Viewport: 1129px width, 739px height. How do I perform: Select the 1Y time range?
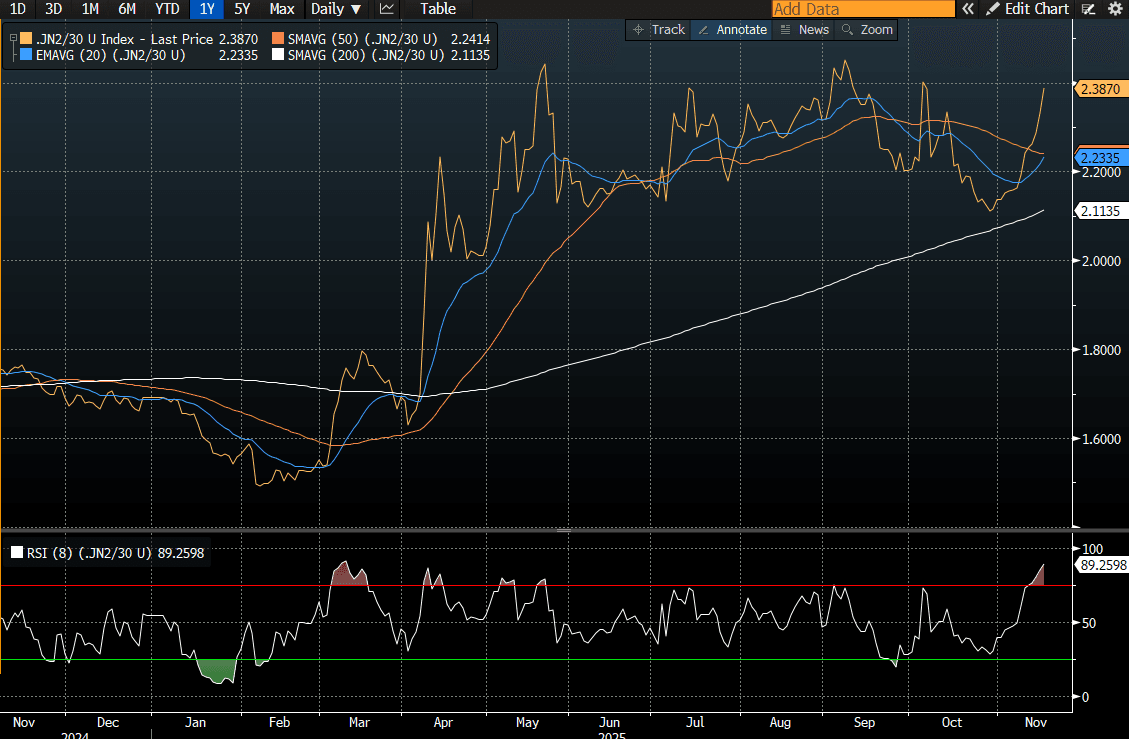point(207,9)
